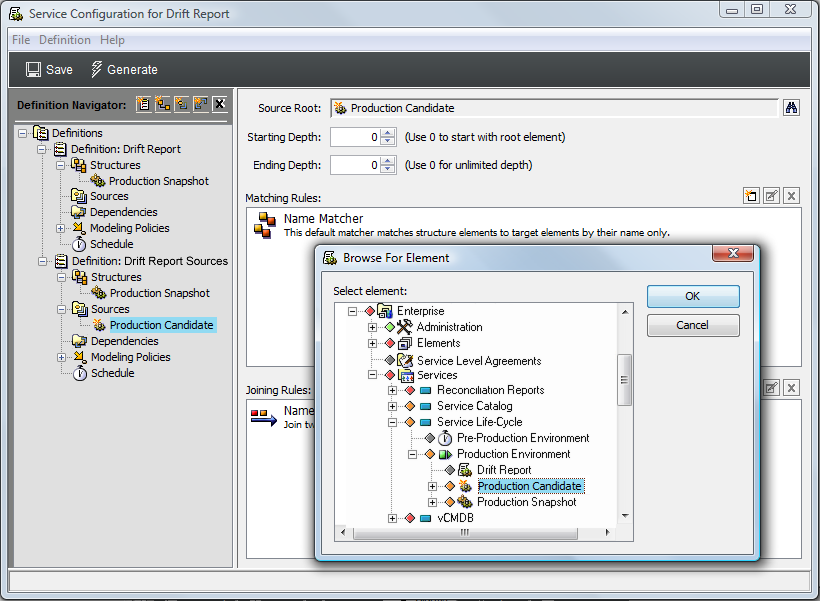Collapse Structures under Drift Report
Screen dimensions: 820x601
[61, 165]
